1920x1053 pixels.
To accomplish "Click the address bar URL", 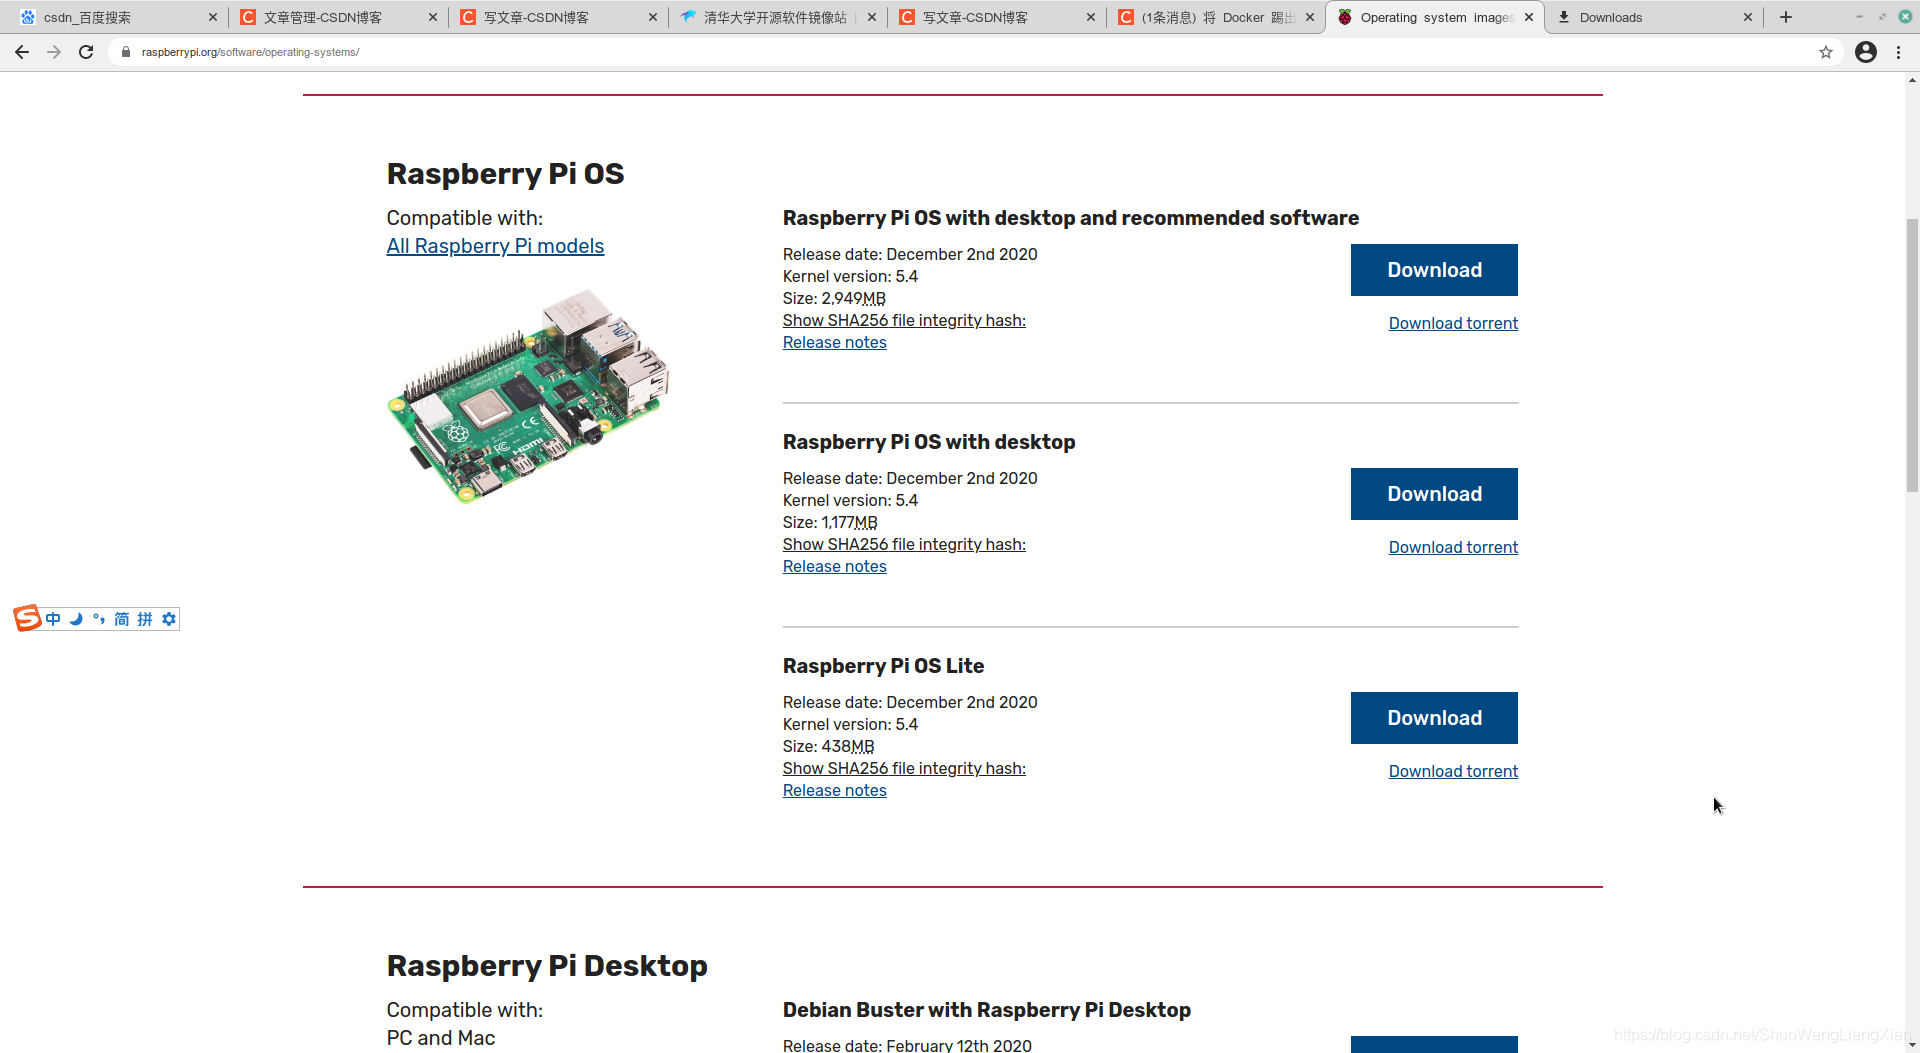I will [250, 52].
